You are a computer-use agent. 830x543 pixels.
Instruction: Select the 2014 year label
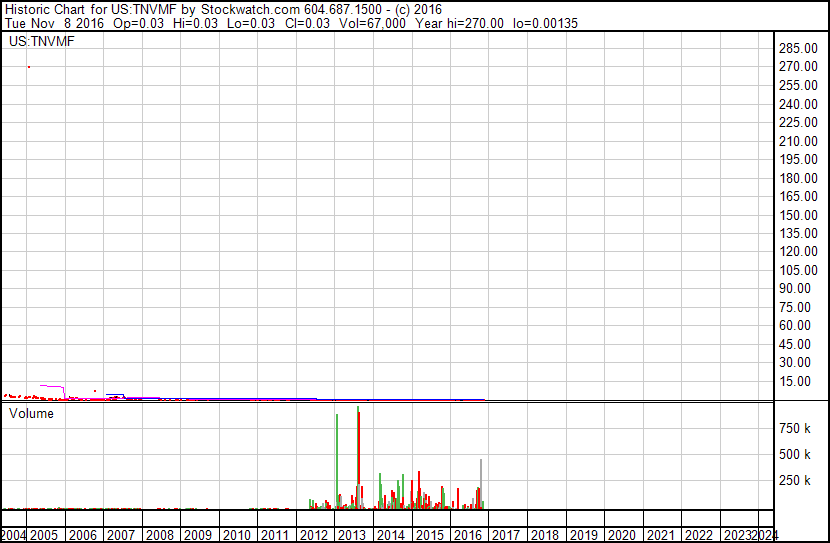391,535
